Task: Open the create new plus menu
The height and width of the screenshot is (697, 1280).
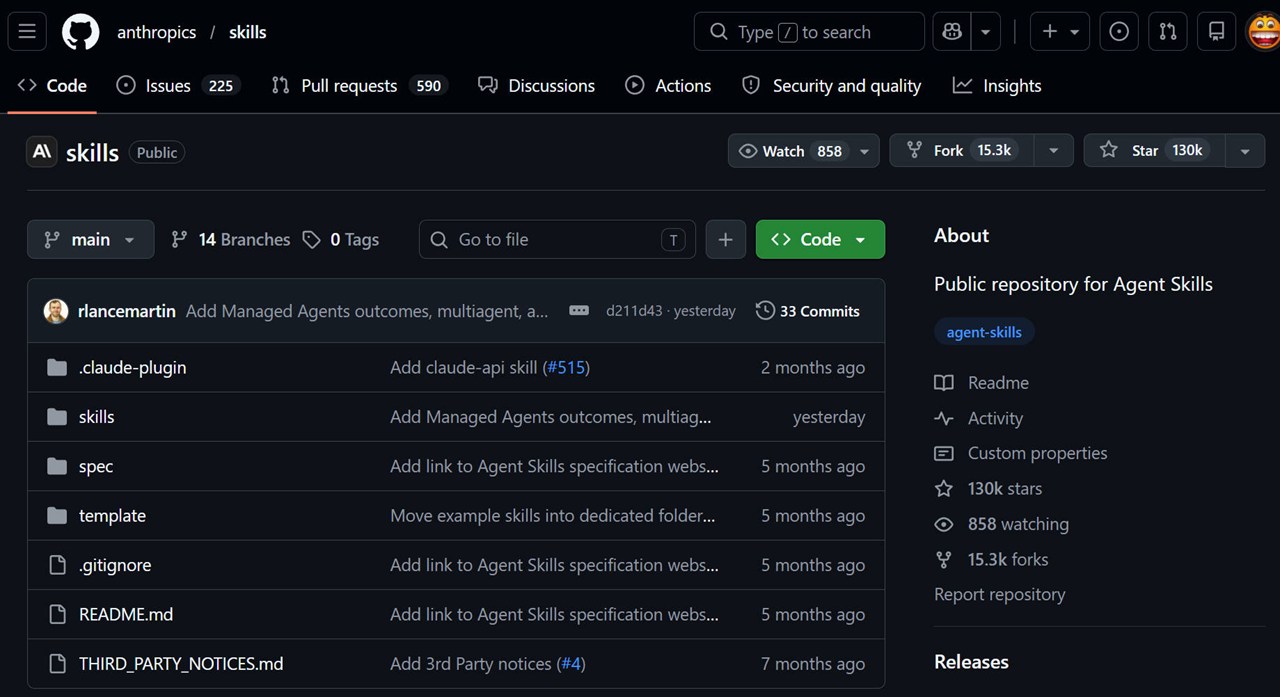Action: click(x=1060, y=32)
